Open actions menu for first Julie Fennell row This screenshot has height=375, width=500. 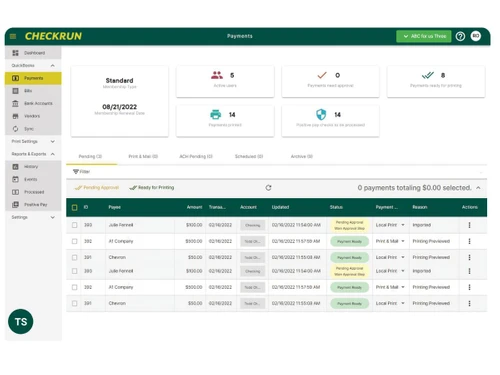469,225
